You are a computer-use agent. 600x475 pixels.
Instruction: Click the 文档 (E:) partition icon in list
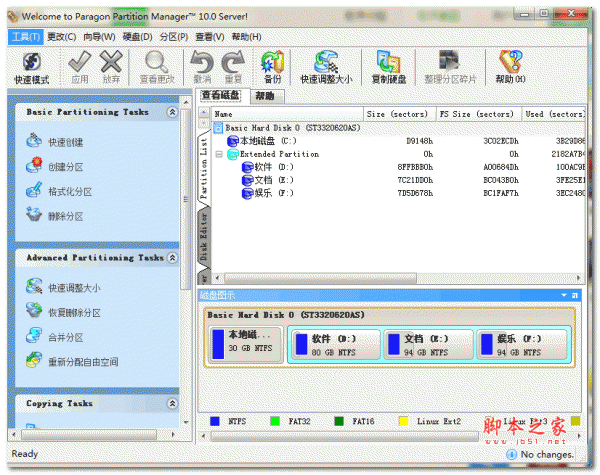point(248,180)
